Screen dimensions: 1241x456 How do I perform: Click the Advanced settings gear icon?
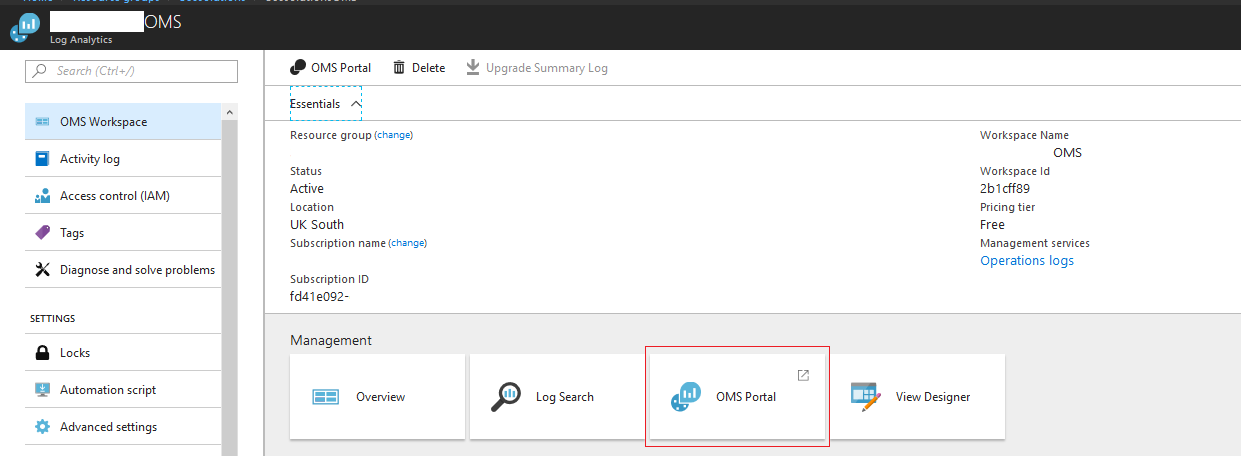(42, 427)
